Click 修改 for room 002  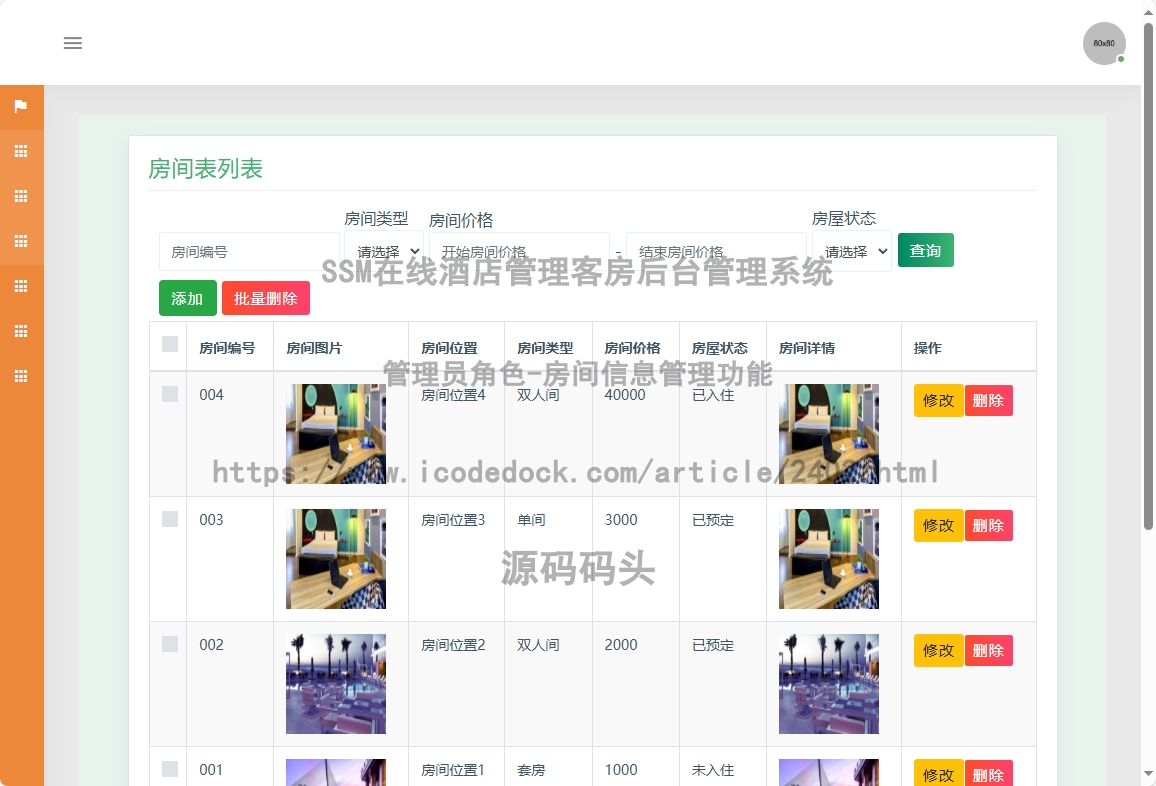tap(939, 650)
